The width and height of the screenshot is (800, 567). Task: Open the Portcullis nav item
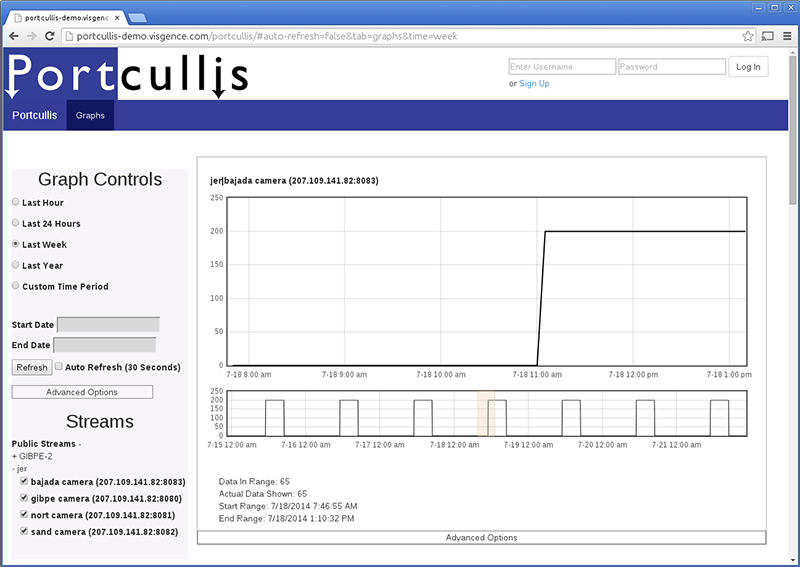[35, 115]
